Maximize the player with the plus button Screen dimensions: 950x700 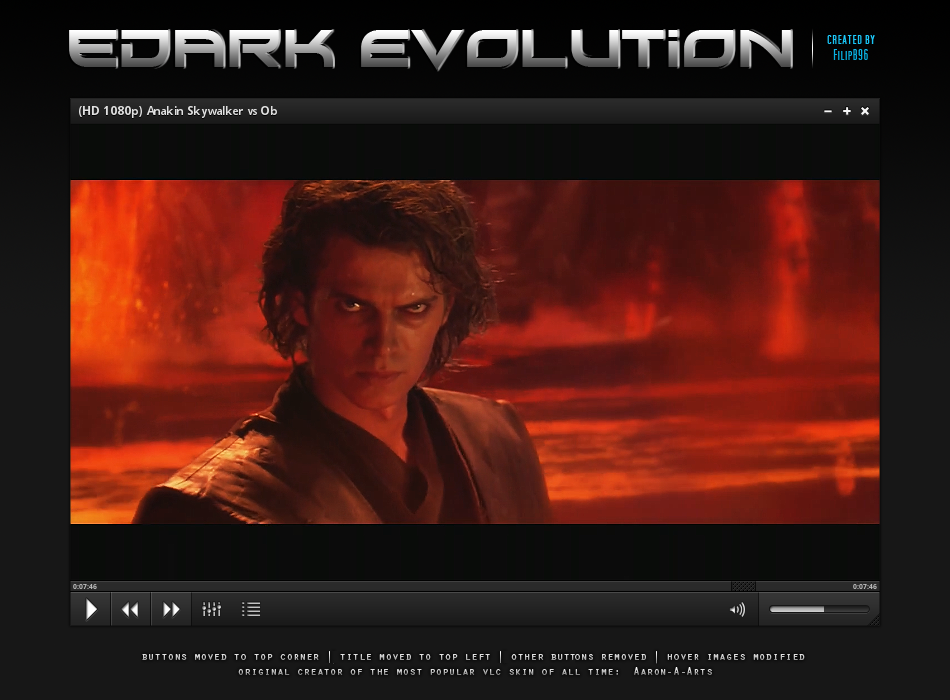846,111
